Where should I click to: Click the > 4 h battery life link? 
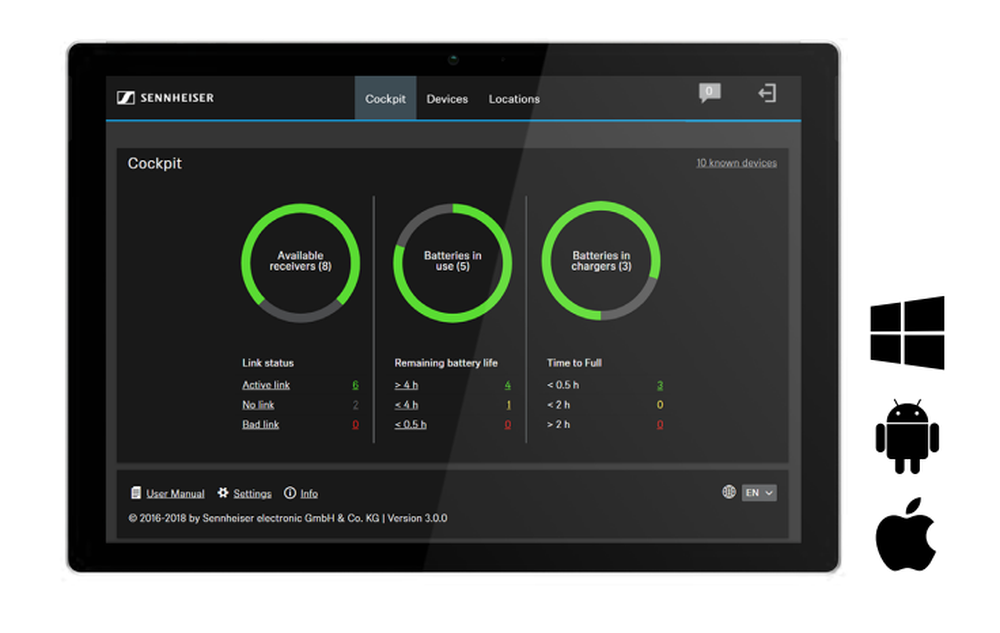click(407, 385)
